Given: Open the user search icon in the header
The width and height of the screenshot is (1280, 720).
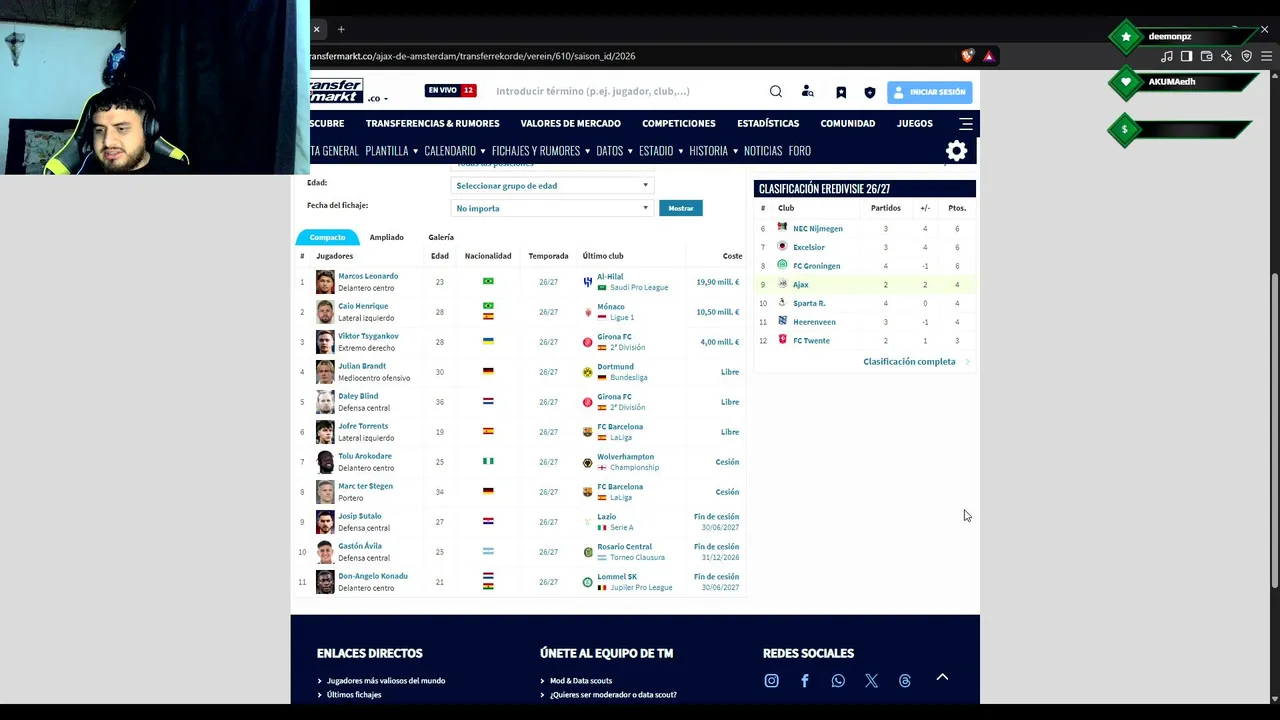Looking at the screenshot, I should 808,92.
